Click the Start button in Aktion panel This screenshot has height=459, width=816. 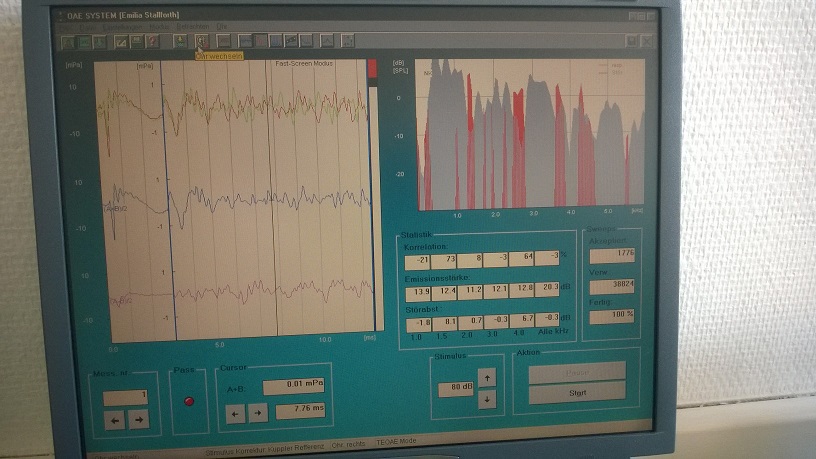tap(576, 393)
